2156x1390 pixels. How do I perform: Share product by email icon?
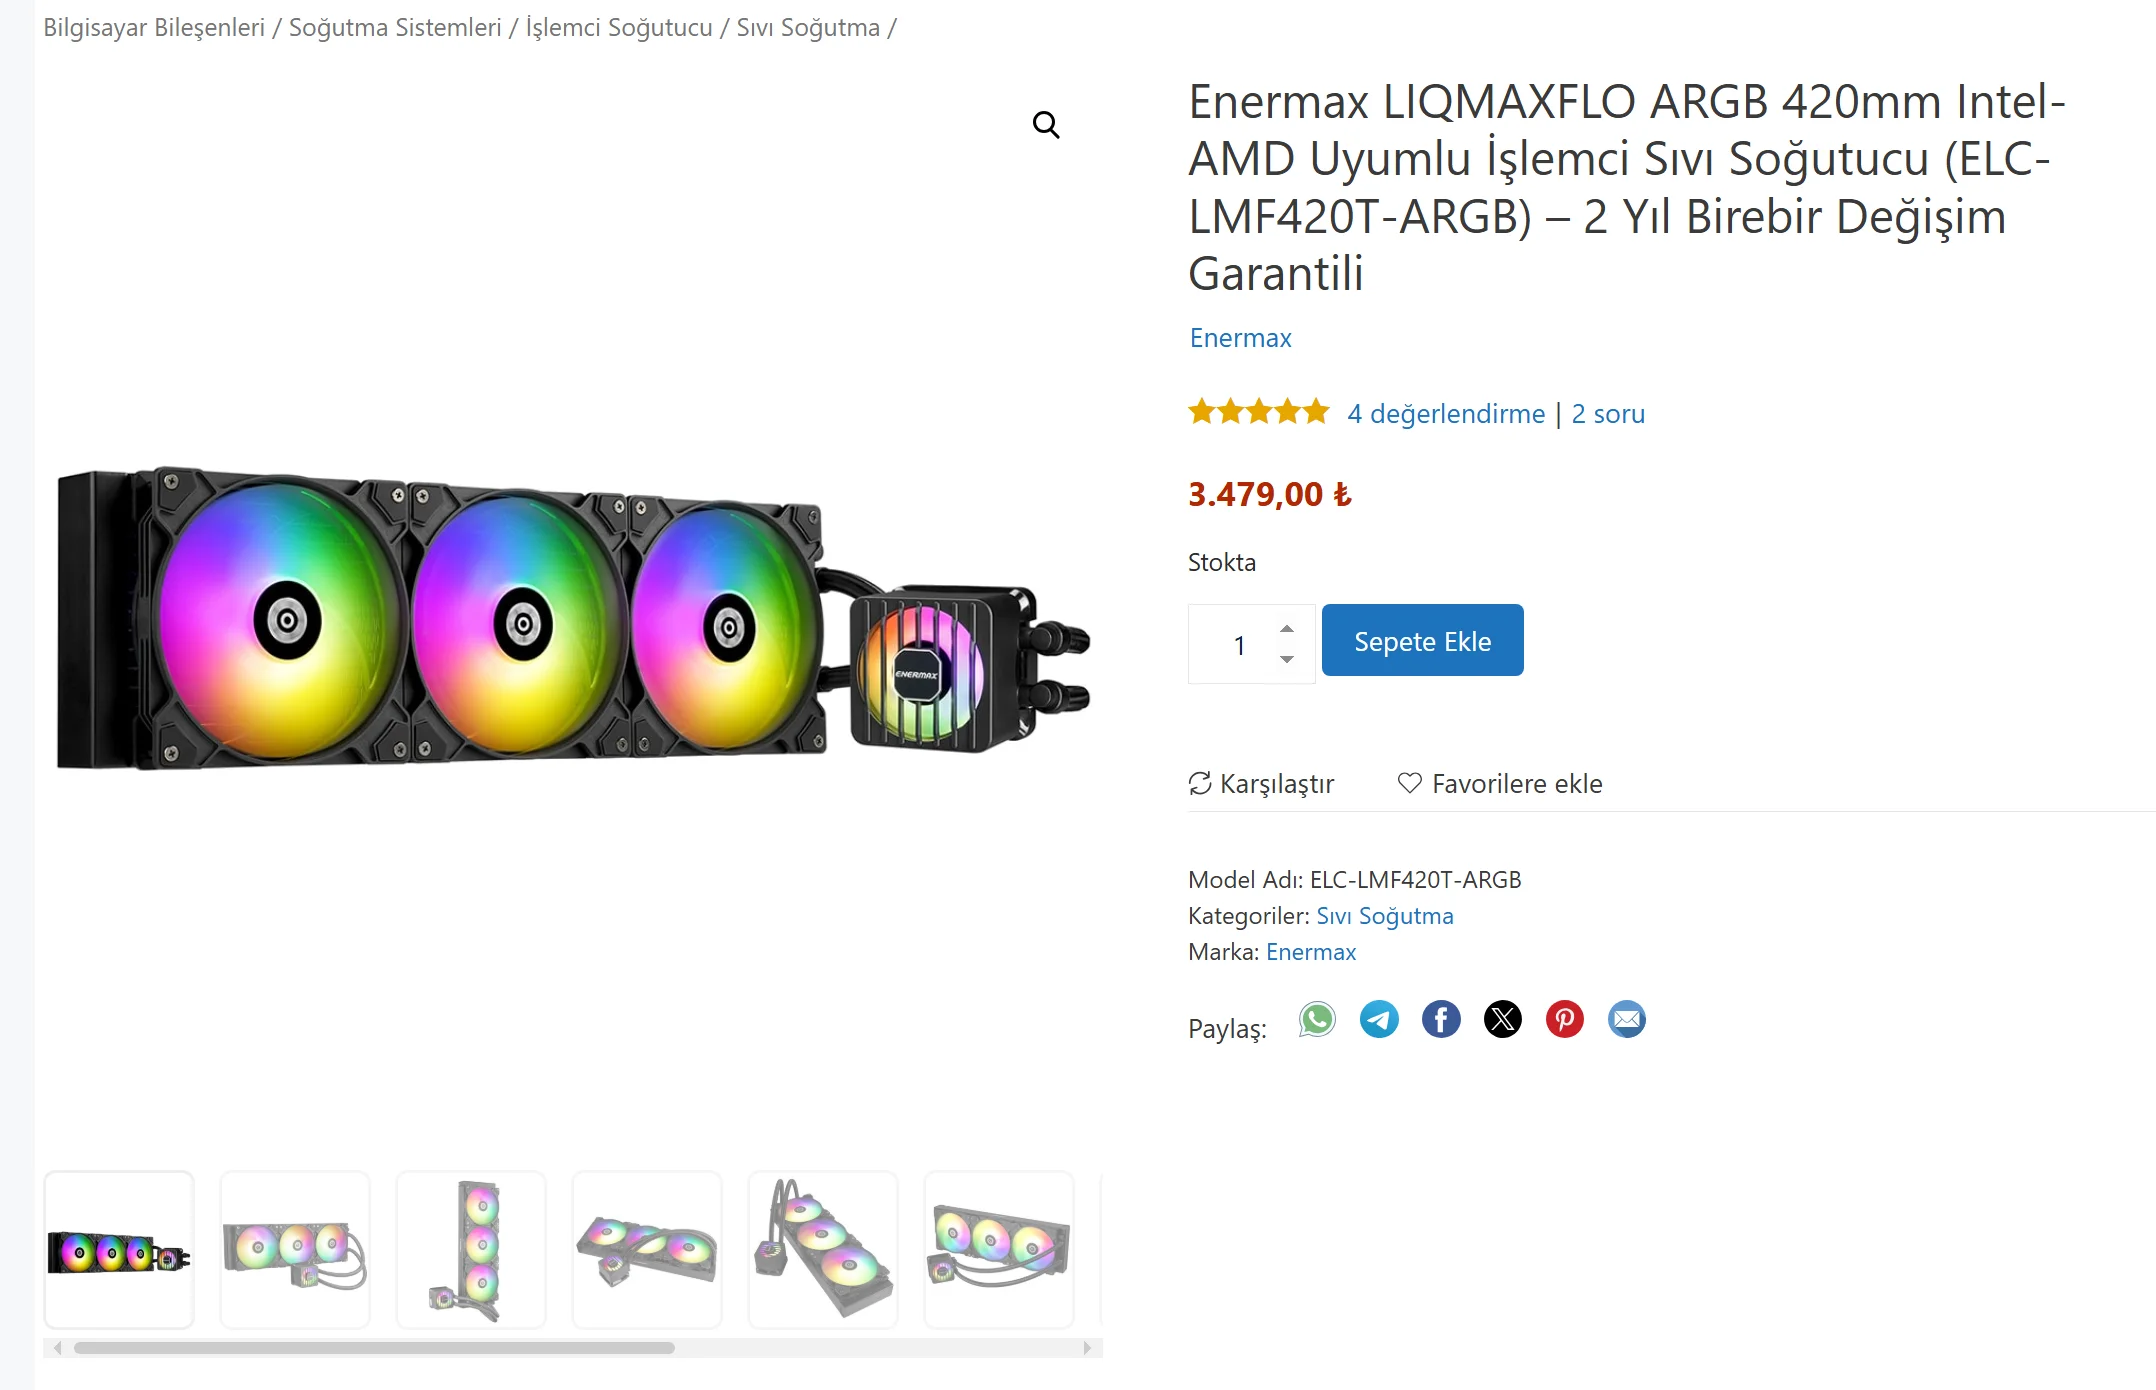pyautogui.click(x=1627, y=1019)
